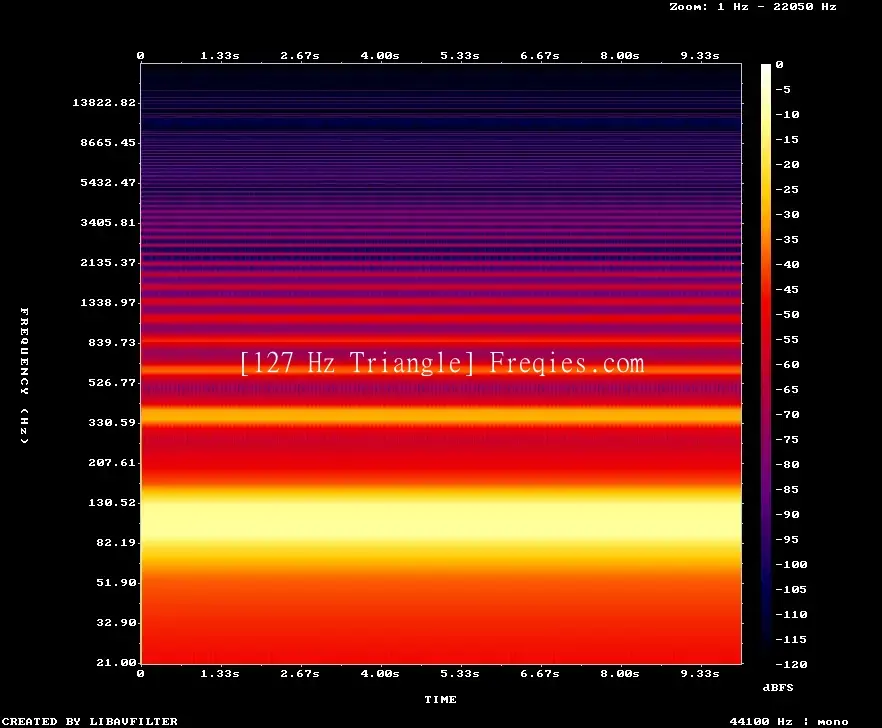
Task: Click the TIME axis title
Action: tap(440, 699)
